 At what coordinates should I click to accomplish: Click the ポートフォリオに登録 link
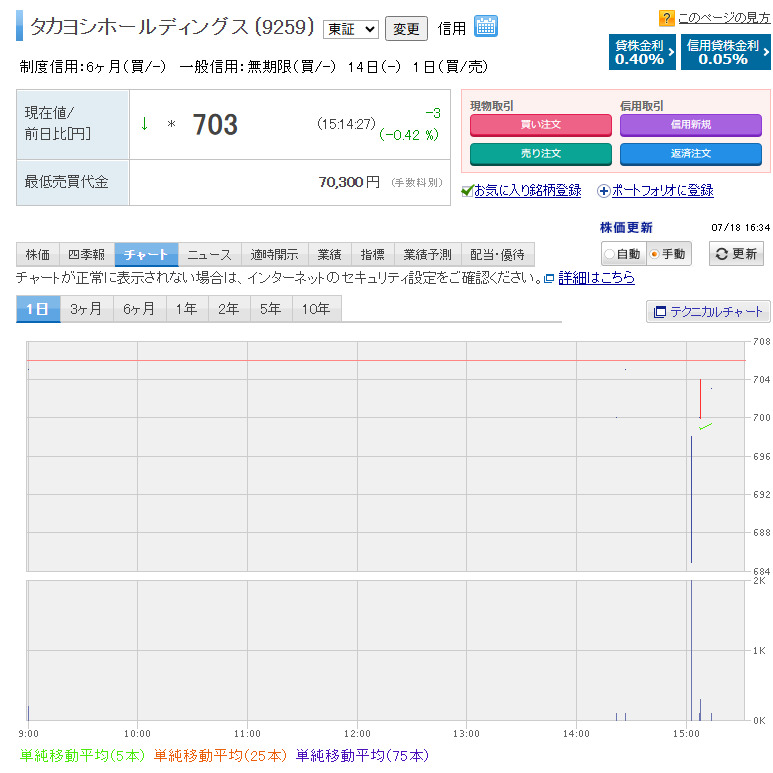[x=663, y=191]
